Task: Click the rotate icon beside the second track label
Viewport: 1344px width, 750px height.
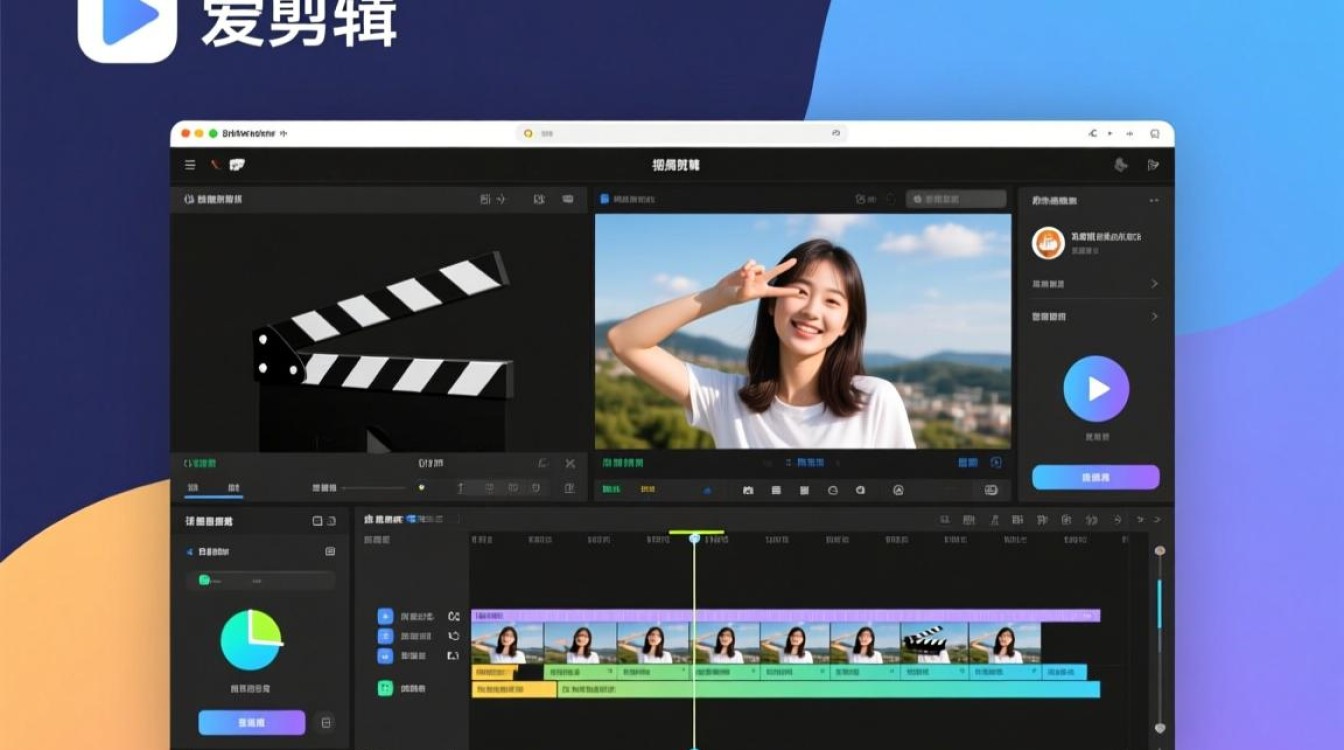Action: click(453, 636)
